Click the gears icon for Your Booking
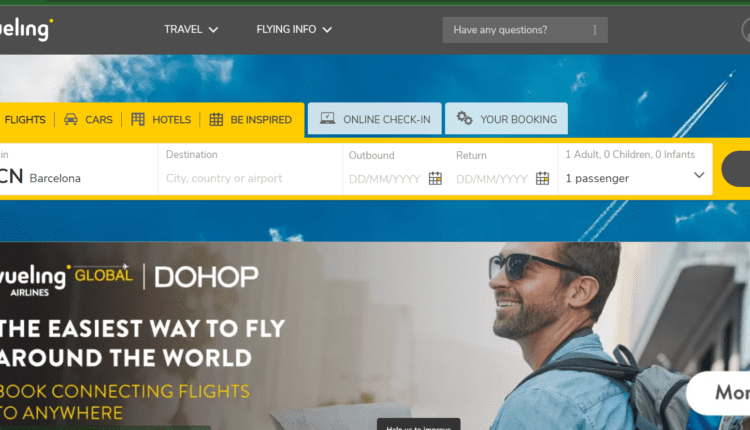 464,118
